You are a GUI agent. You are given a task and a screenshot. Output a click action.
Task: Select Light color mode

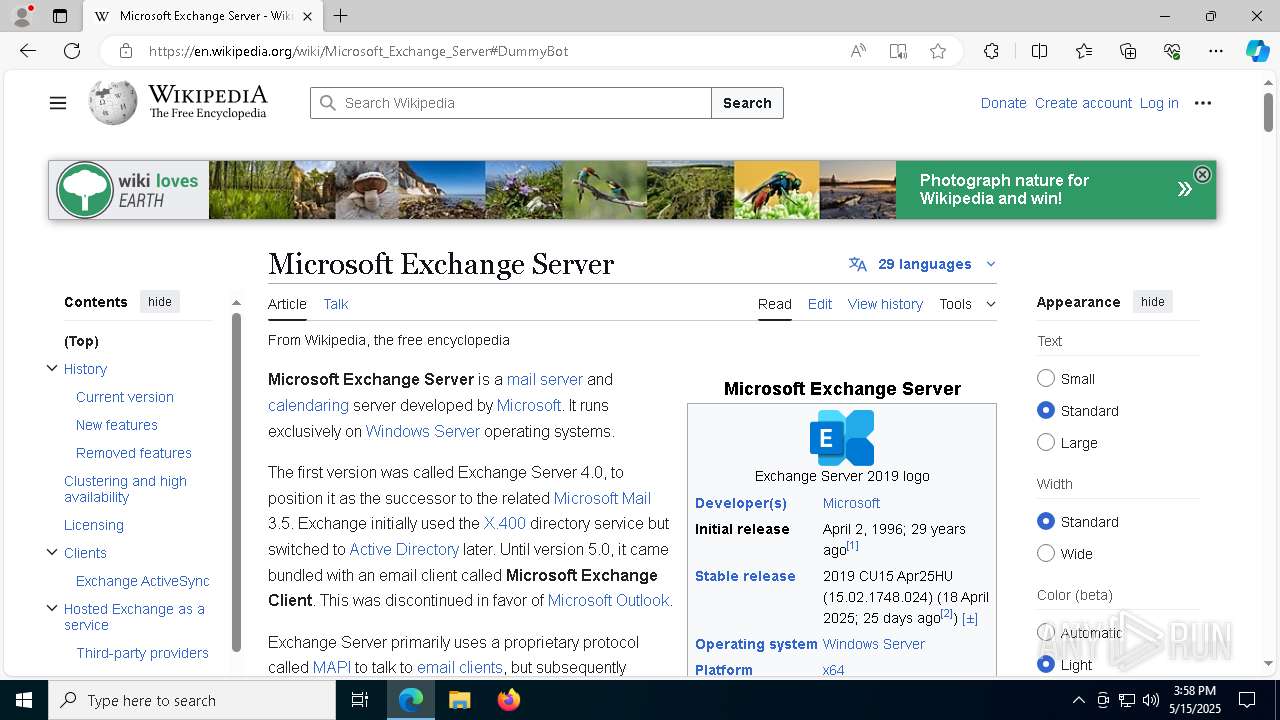tap(1046, 664)
